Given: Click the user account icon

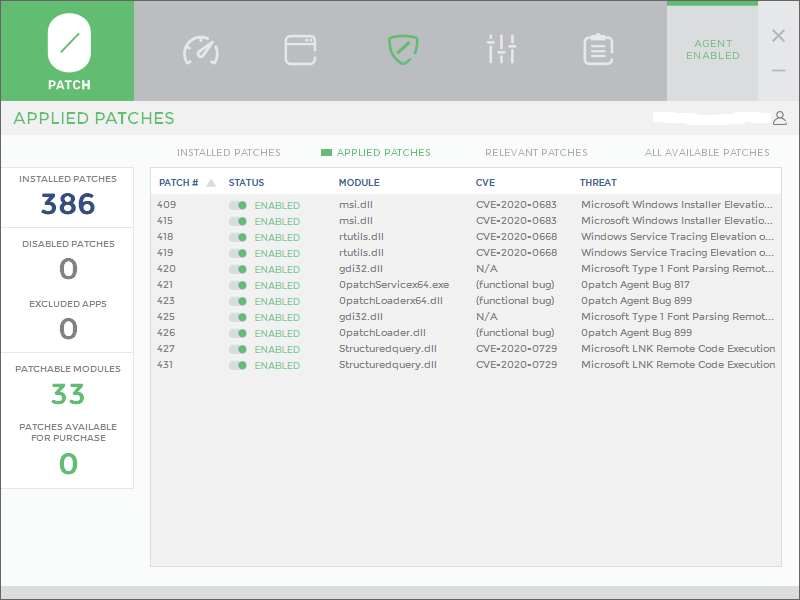Looking at the screenshot, I should tap(779, 118).
